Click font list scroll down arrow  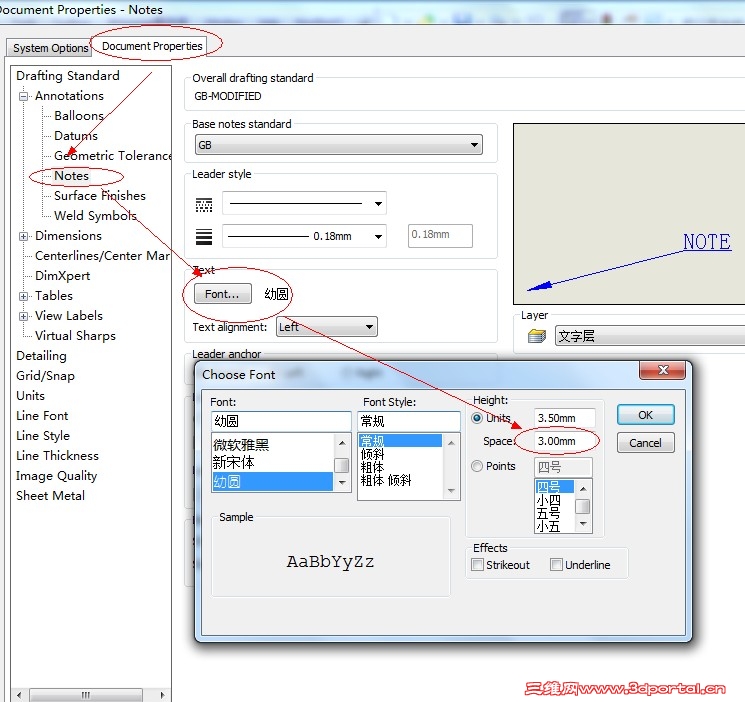pos(342,483)
